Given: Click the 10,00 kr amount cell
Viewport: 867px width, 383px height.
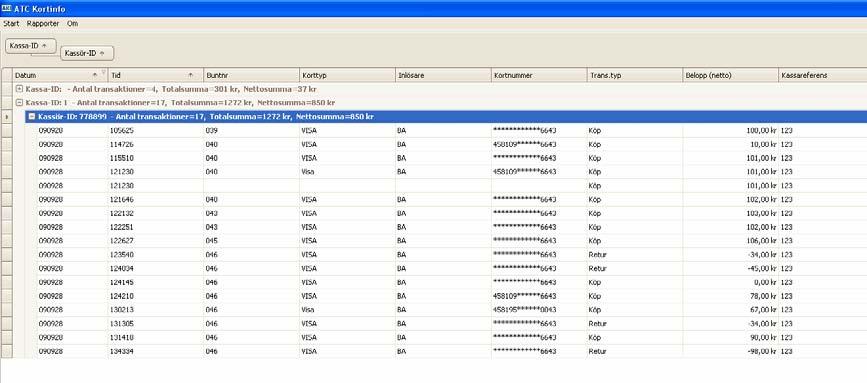Looking at the screenshot, I should pos(730,144).
